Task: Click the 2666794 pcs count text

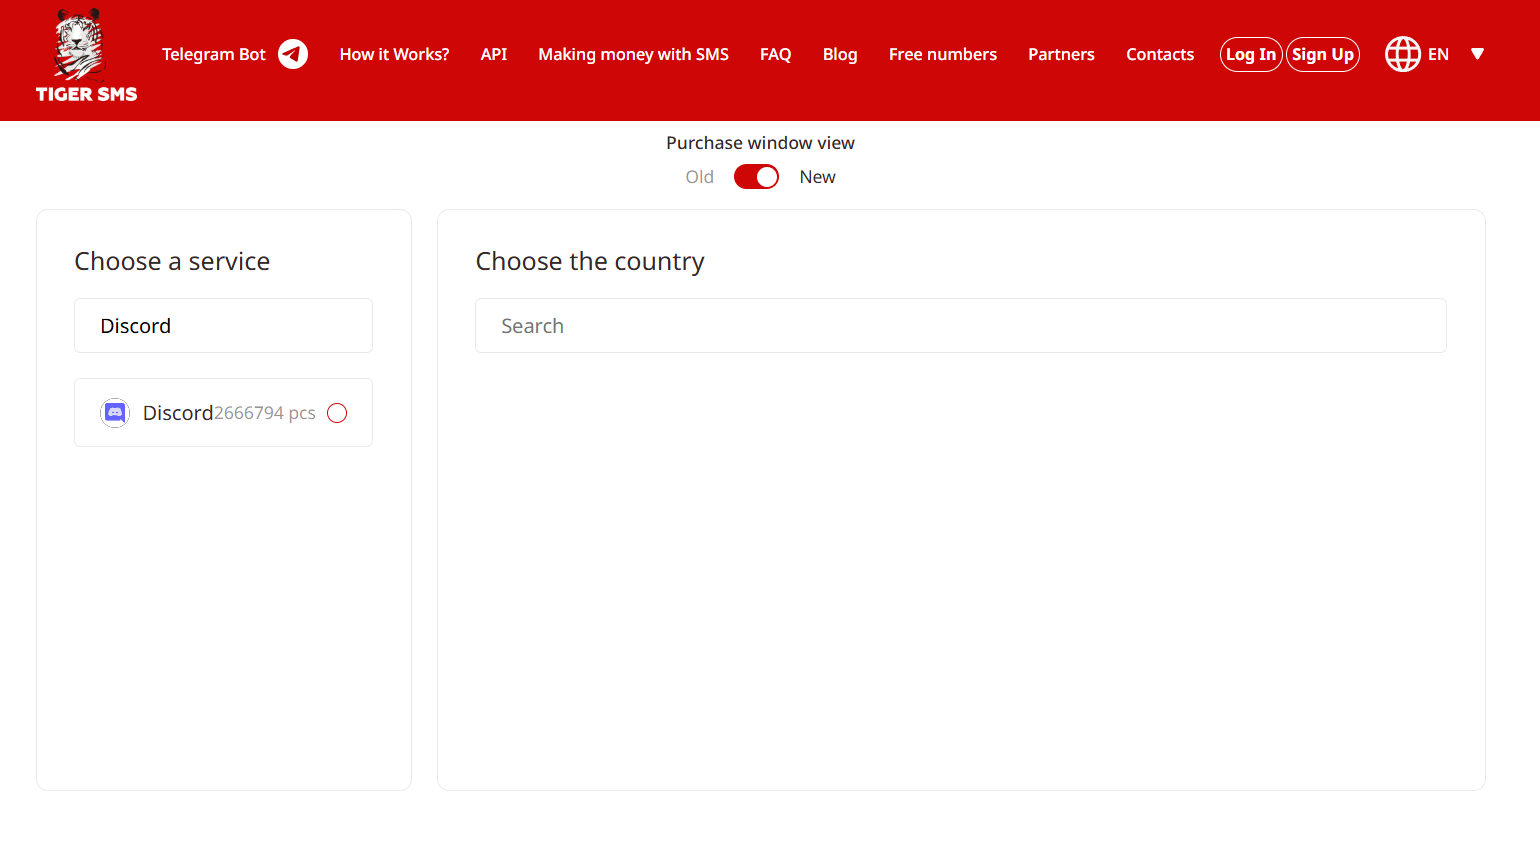Action: 265,413
